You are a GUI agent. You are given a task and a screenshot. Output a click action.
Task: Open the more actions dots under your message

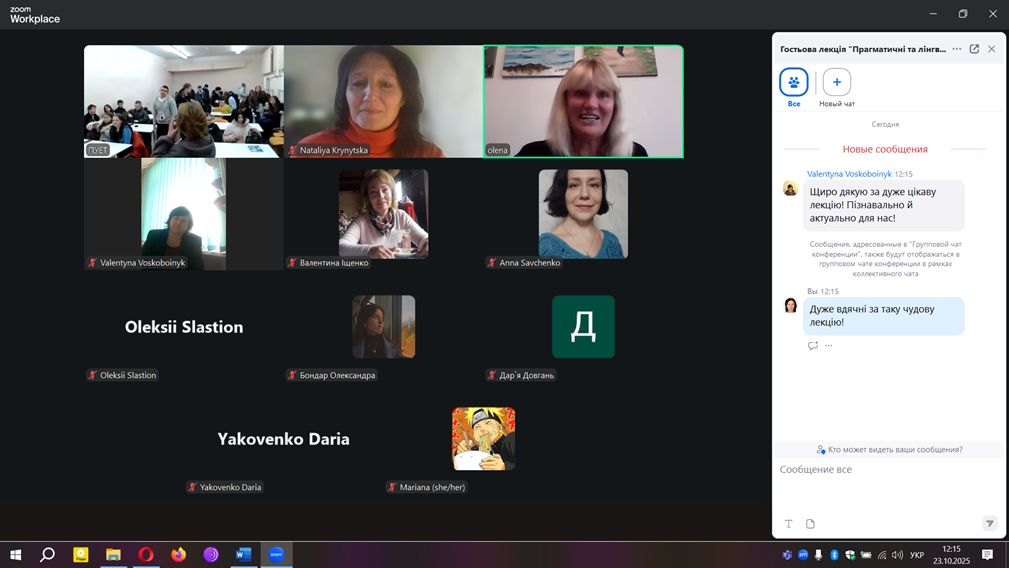(x=828, y=346)
